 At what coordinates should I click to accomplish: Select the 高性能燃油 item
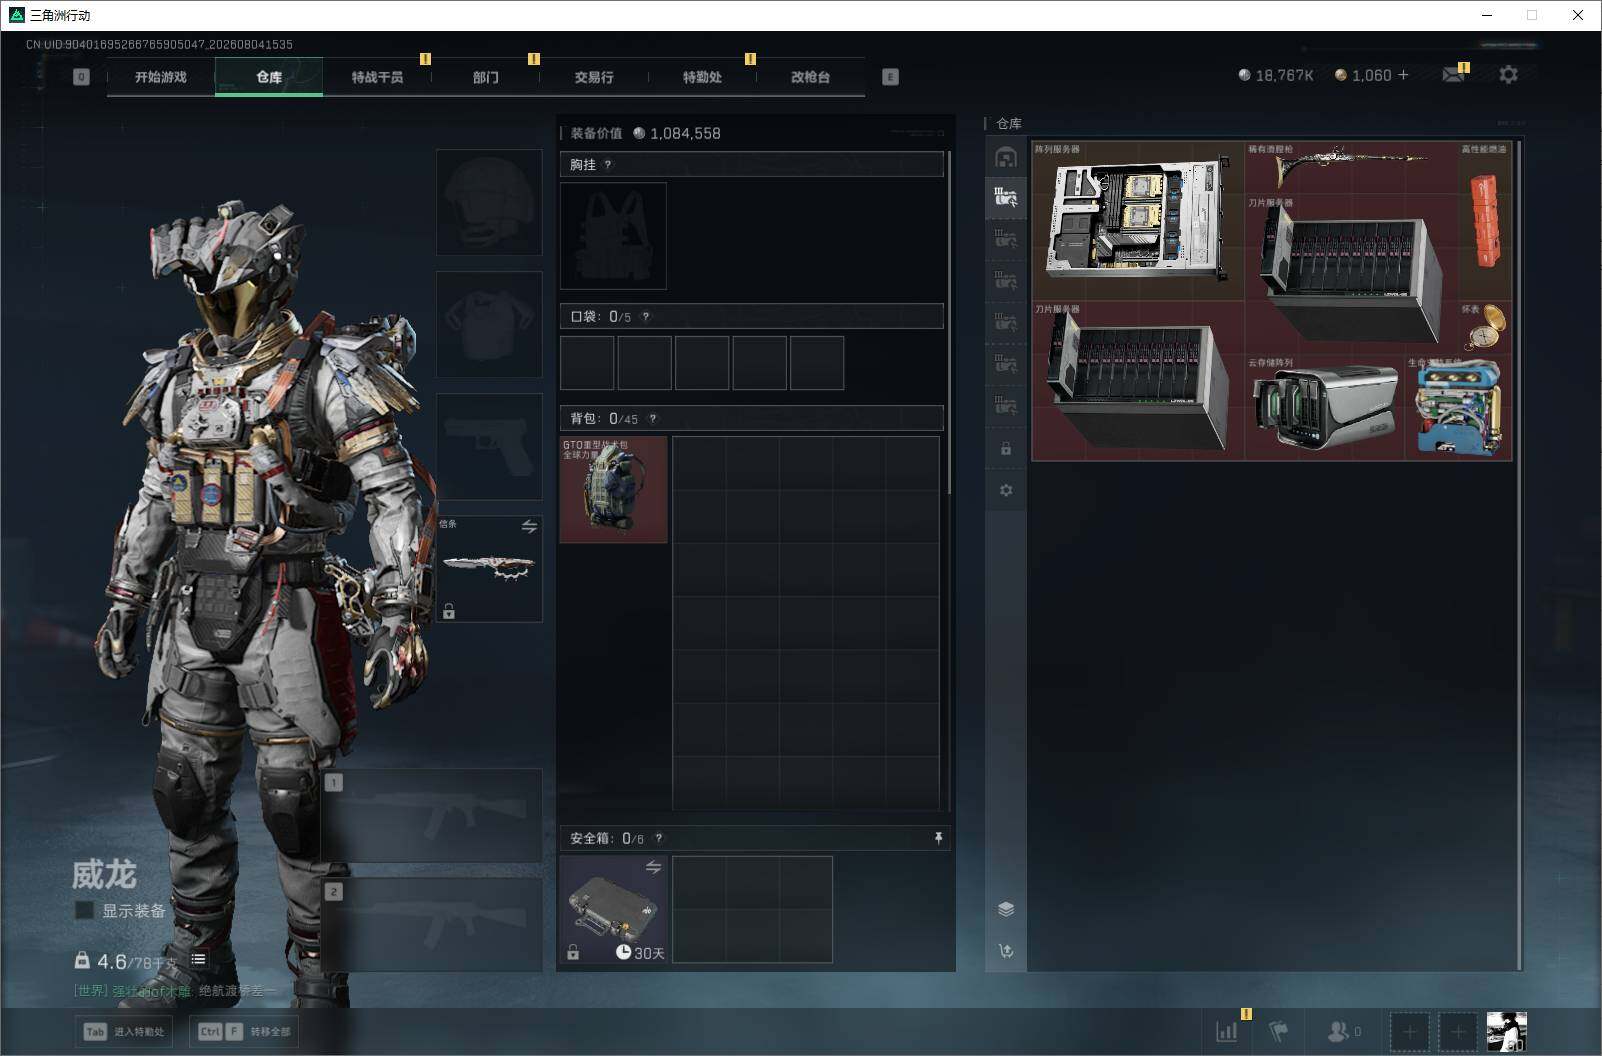1485,220
